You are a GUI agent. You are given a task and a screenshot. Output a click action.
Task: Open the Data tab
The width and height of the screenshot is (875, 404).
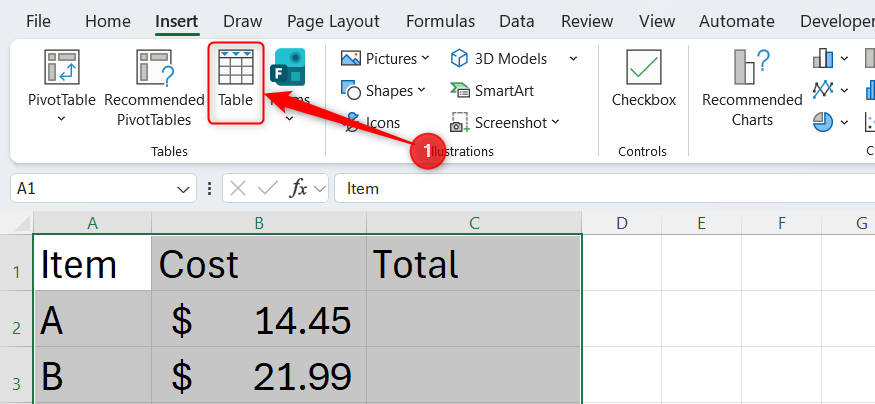click(516, 21)
